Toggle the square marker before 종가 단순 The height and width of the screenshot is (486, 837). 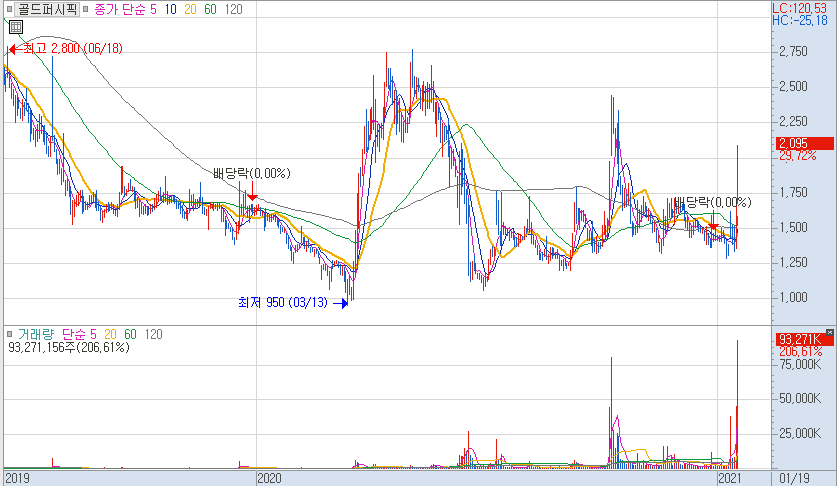[85, 9]
